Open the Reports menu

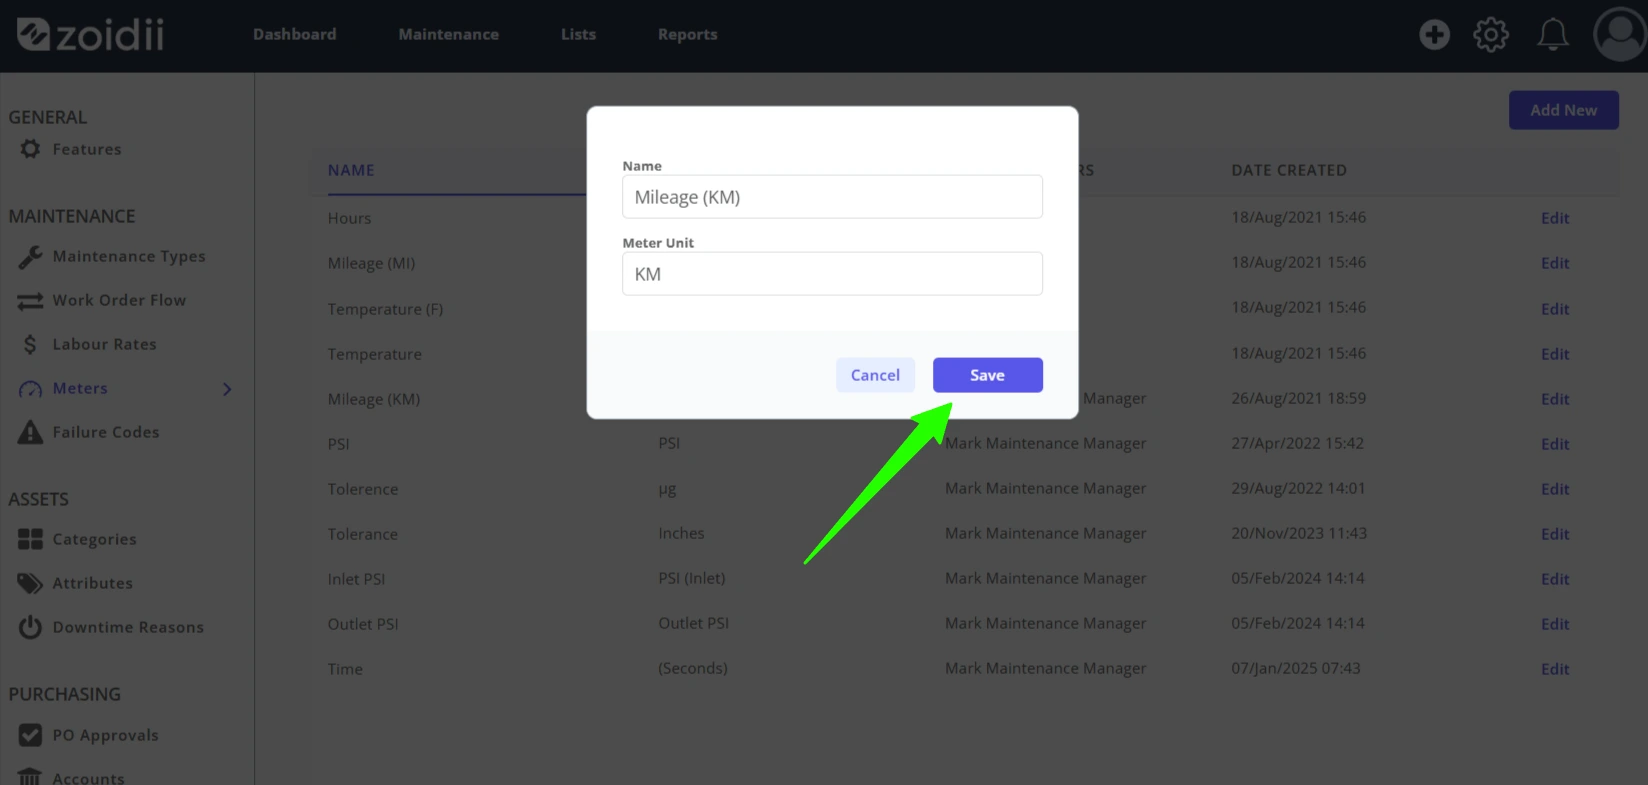click(687, 34)
